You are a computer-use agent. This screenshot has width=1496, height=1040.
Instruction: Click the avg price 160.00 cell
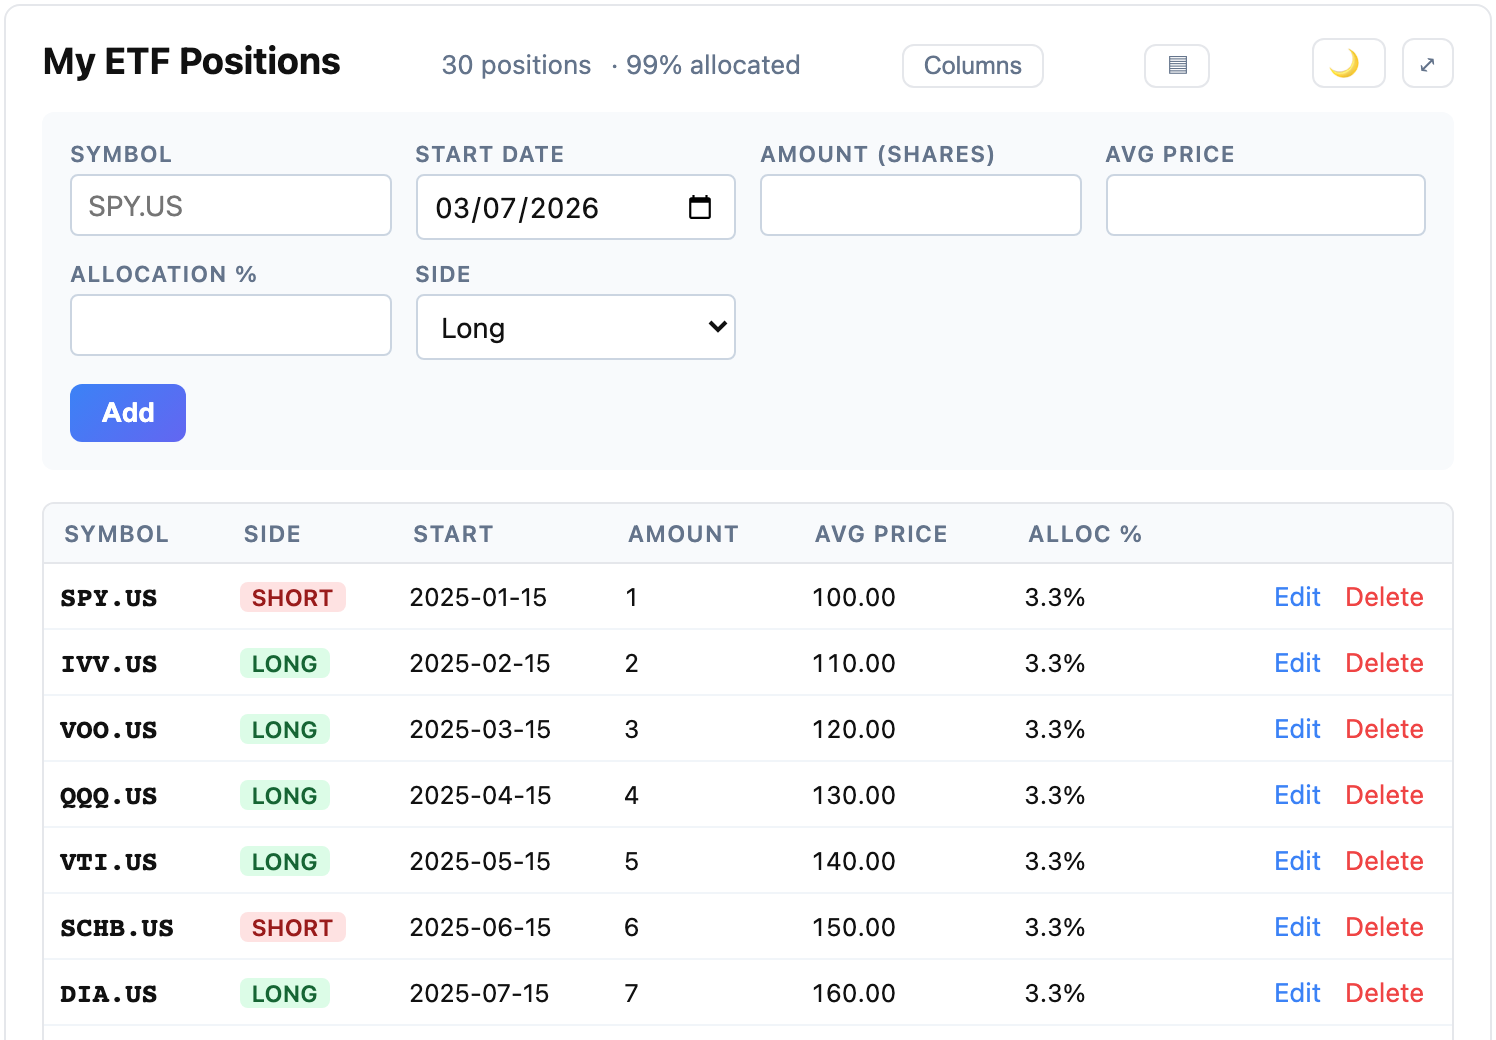(853, 993)
